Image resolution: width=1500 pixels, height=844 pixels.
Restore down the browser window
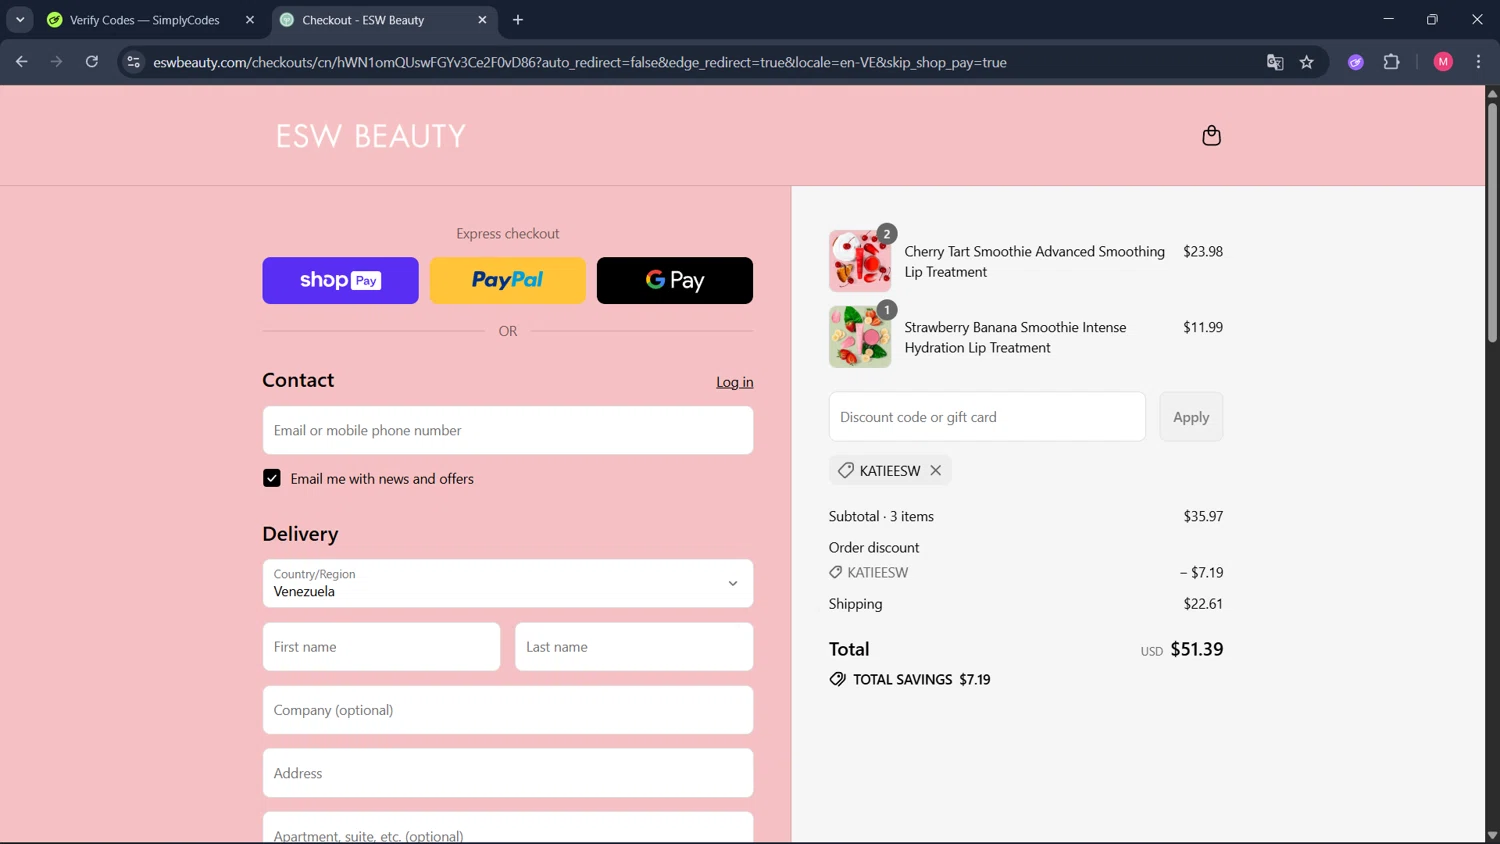coord(1432,19)
